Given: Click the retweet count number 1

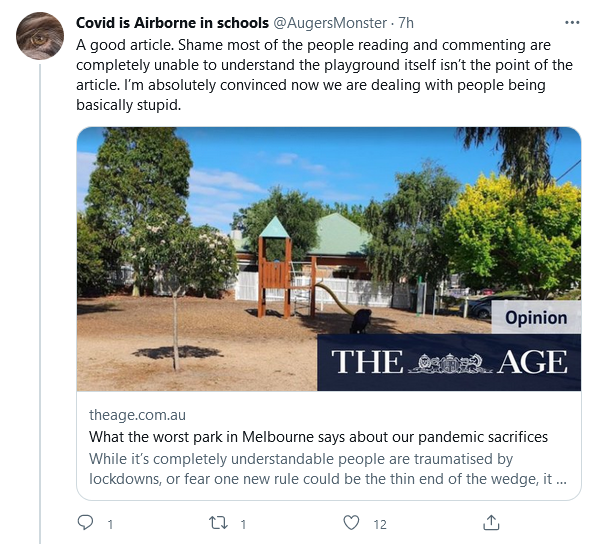Looking at the screenshot, I should (x=243, y=525).
